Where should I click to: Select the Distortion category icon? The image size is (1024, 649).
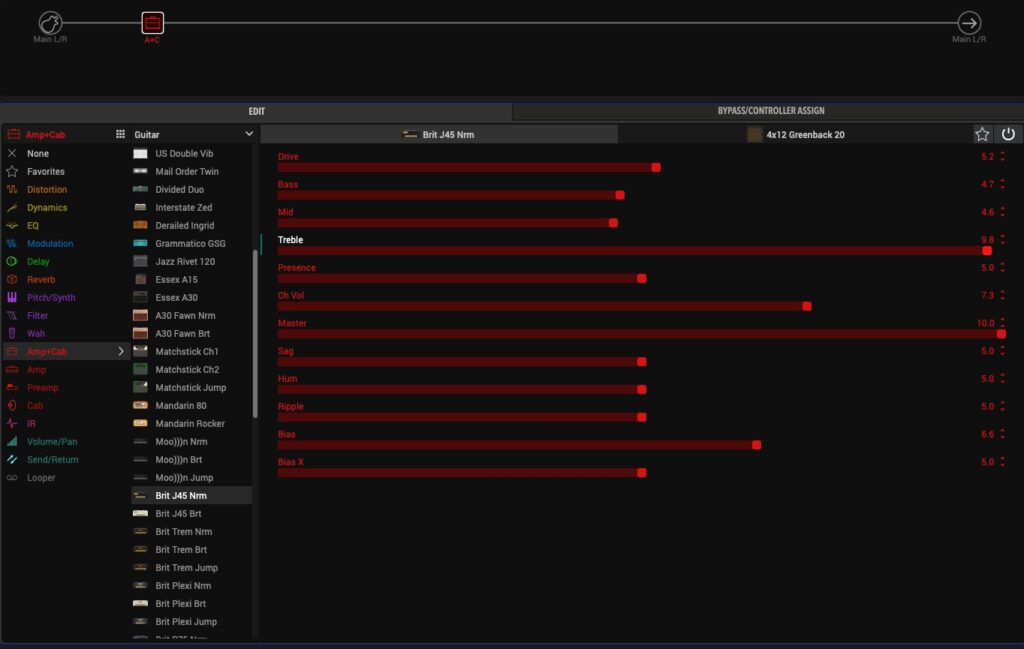(12, 190)
